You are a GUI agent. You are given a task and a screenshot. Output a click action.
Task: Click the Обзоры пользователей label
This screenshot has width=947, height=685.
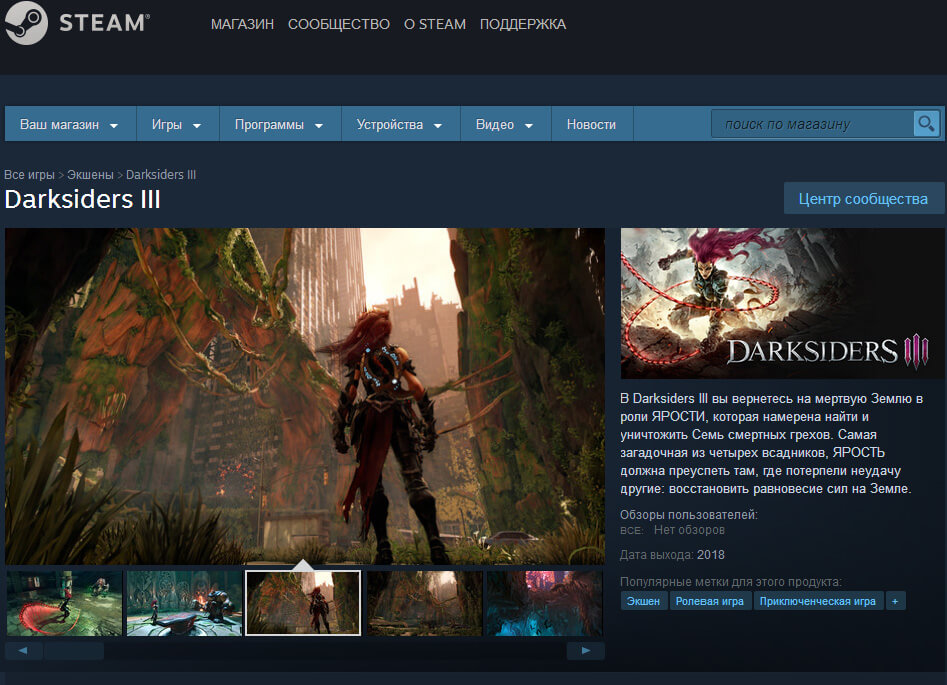pyautogui.click(x=689, y=515)
